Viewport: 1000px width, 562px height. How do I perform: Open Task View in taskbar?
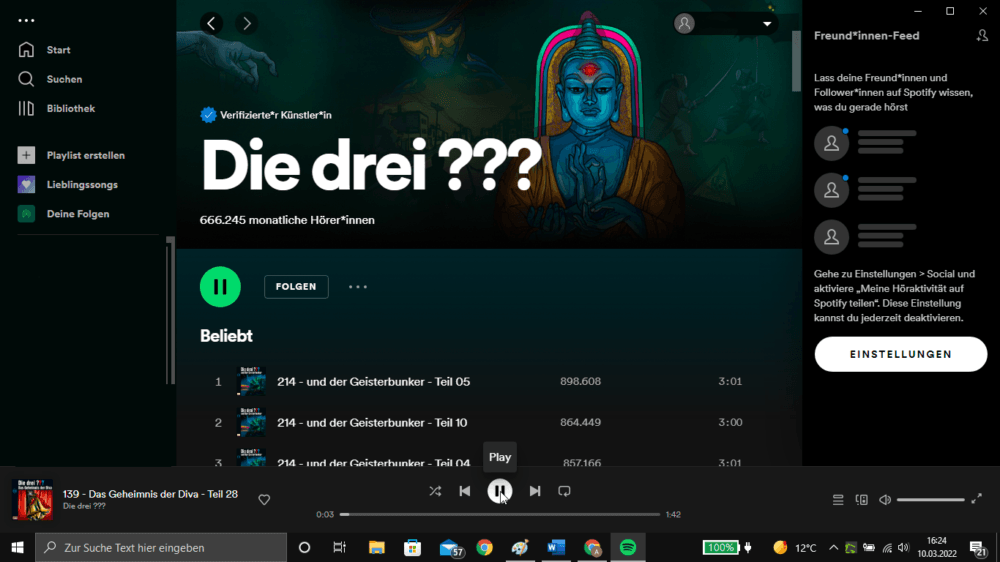pos(339,547)
